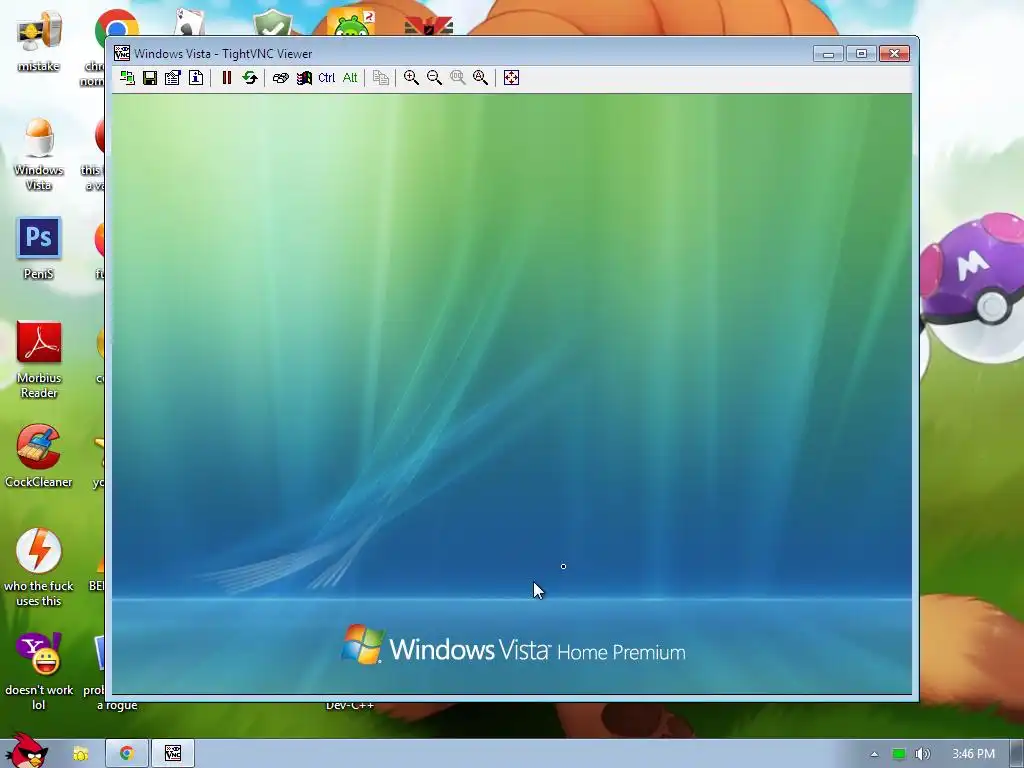Select the Windows Vista desktop shortcut
The image size is (1024, 768).
[x=39, y=154]
